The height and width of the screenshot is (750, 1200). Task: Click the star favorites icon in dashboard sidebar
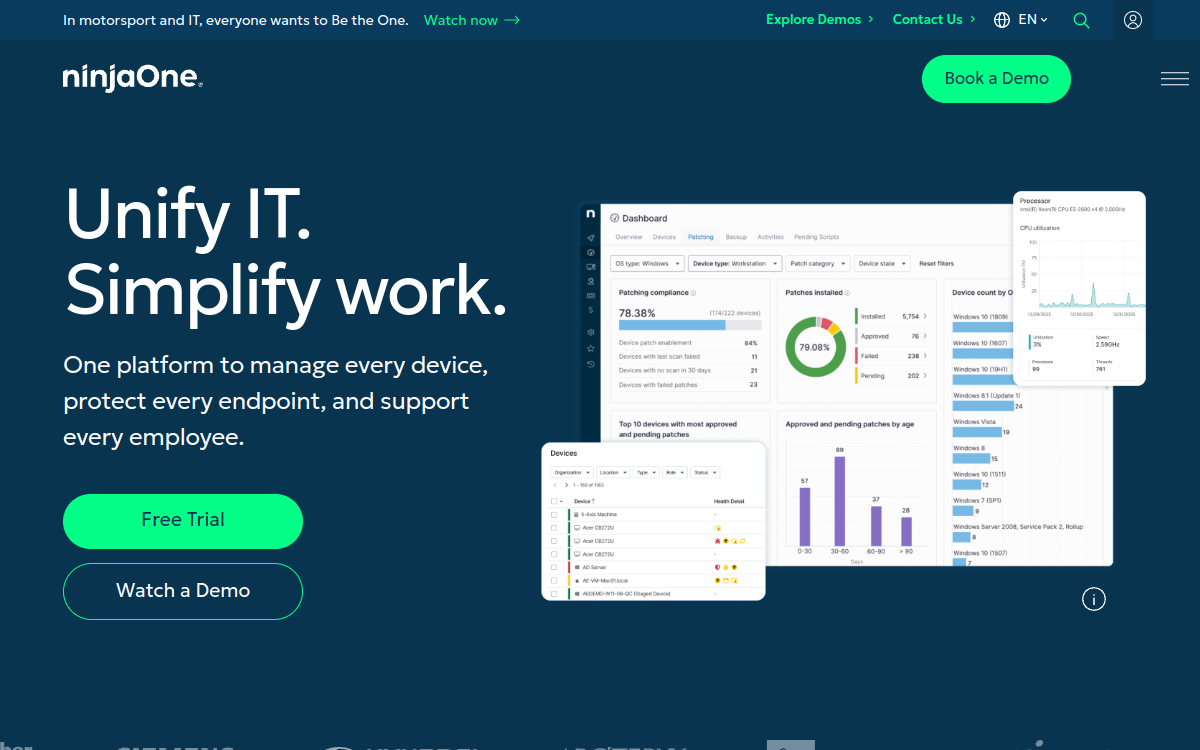pyautogui.click(x=591, y=348)
